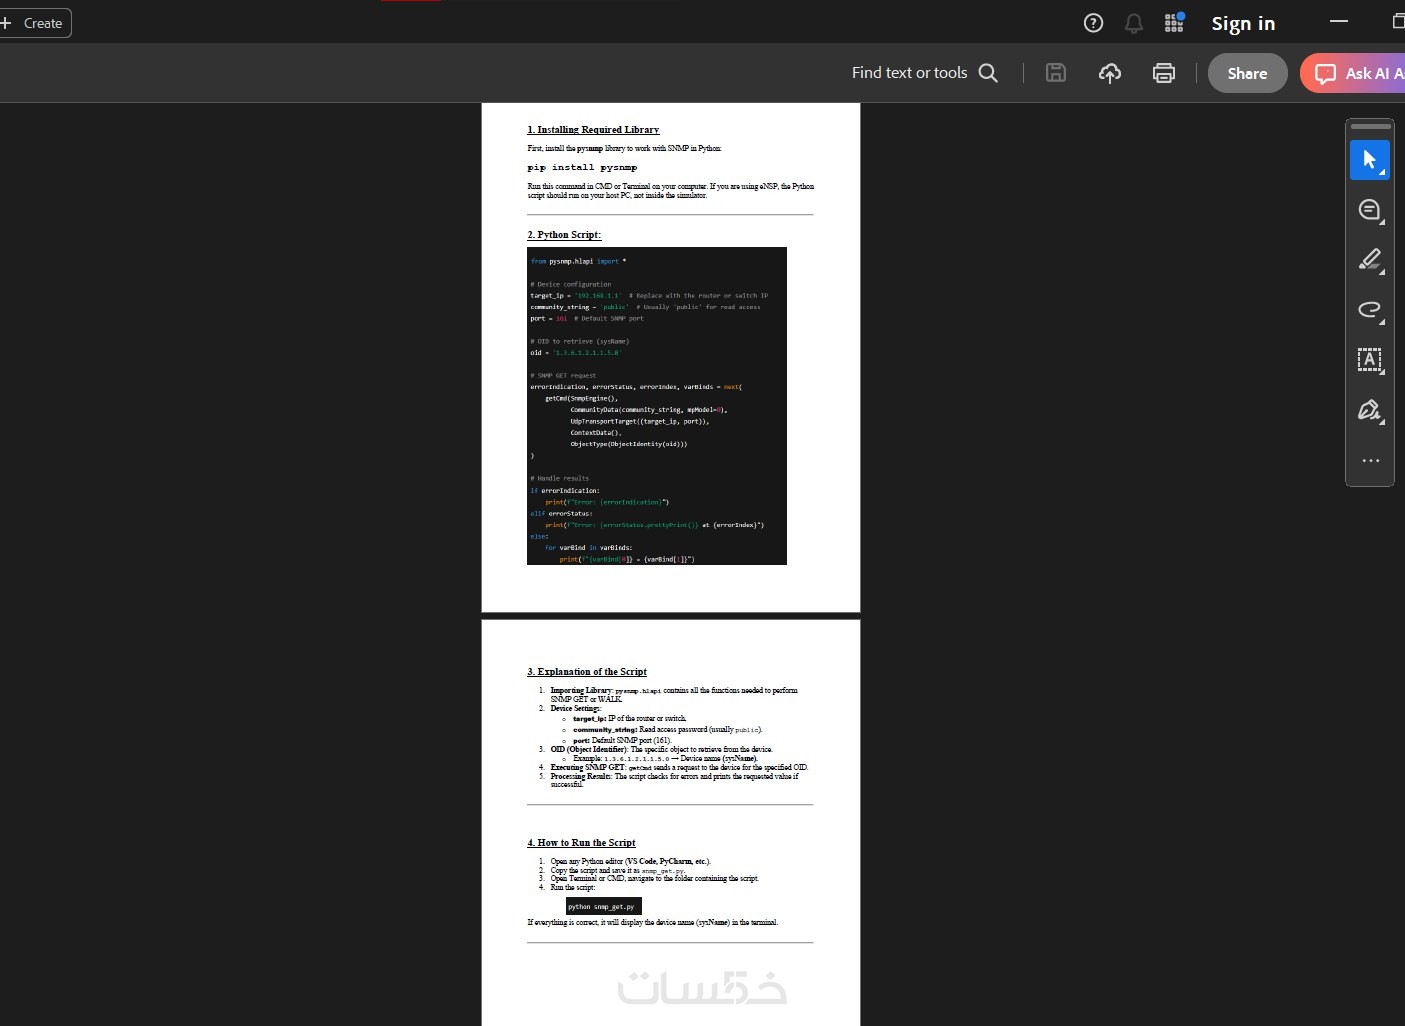Screen dimensions: 1405x1026
Task: Open the Help question mark icon
Action: pyautogui.click(x=1094, y=23)
